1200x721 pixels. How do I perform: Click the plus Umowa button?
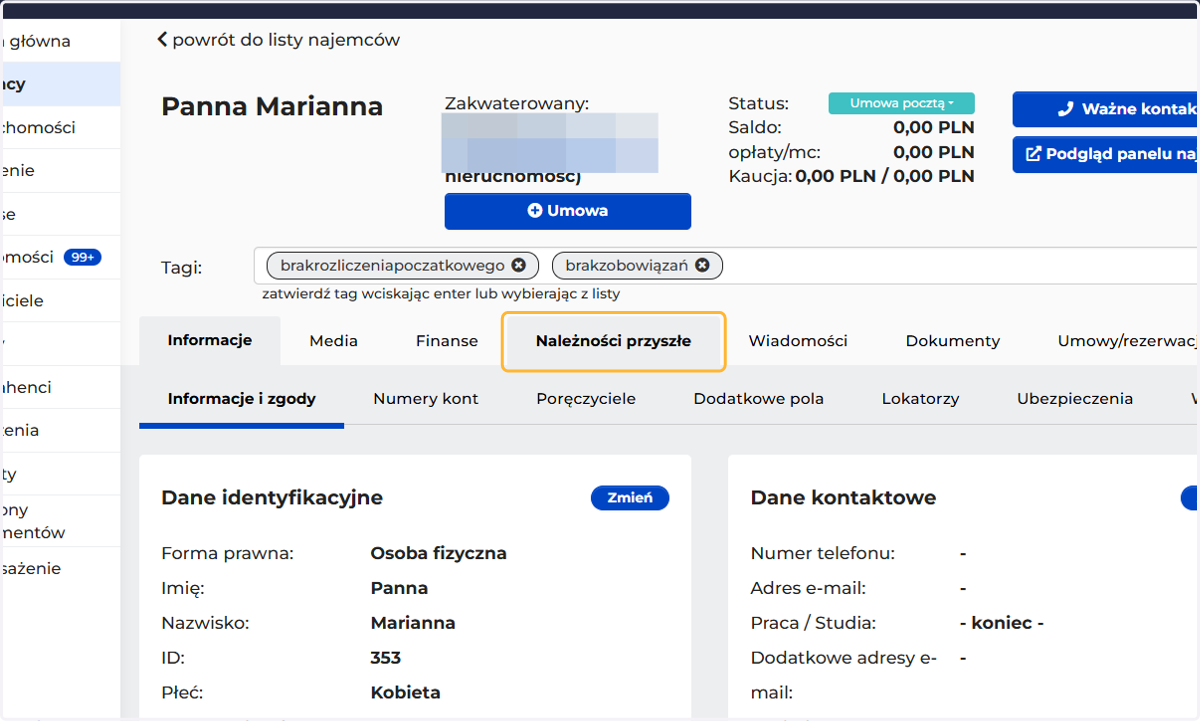coord(567,211)
